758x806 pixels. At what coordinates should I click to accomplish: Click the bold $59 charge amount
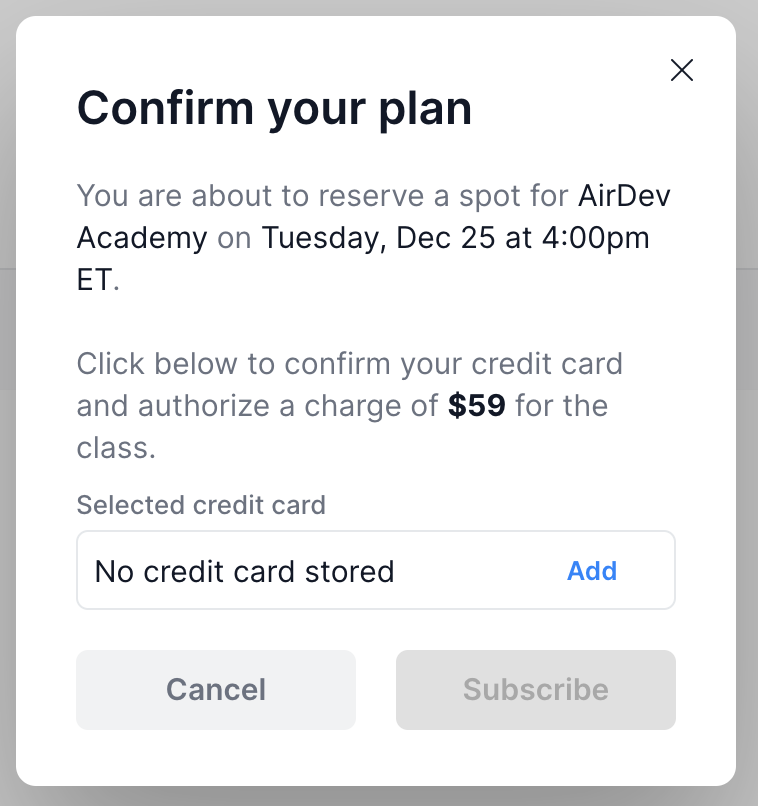coord(477,406)
